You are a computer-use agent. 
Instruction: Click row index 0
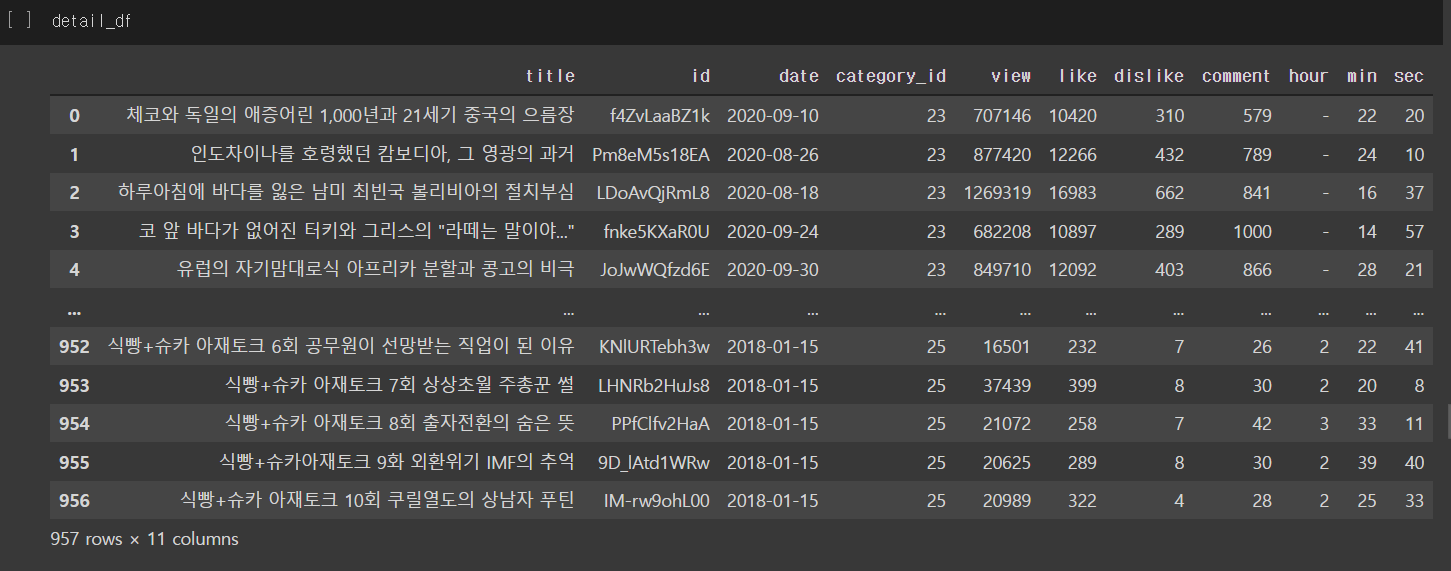click(74, 116)
